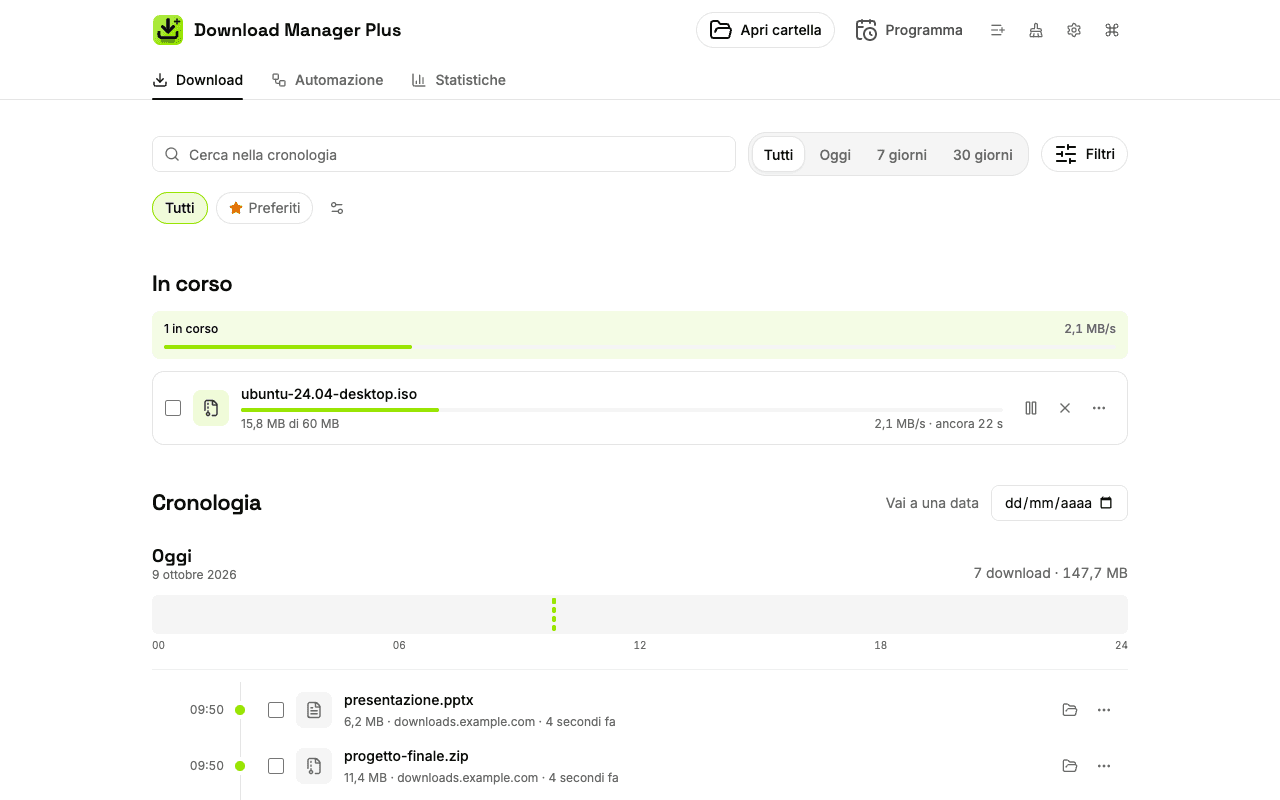
Task: Select the Tutti time range
Action: click(778, 155)
